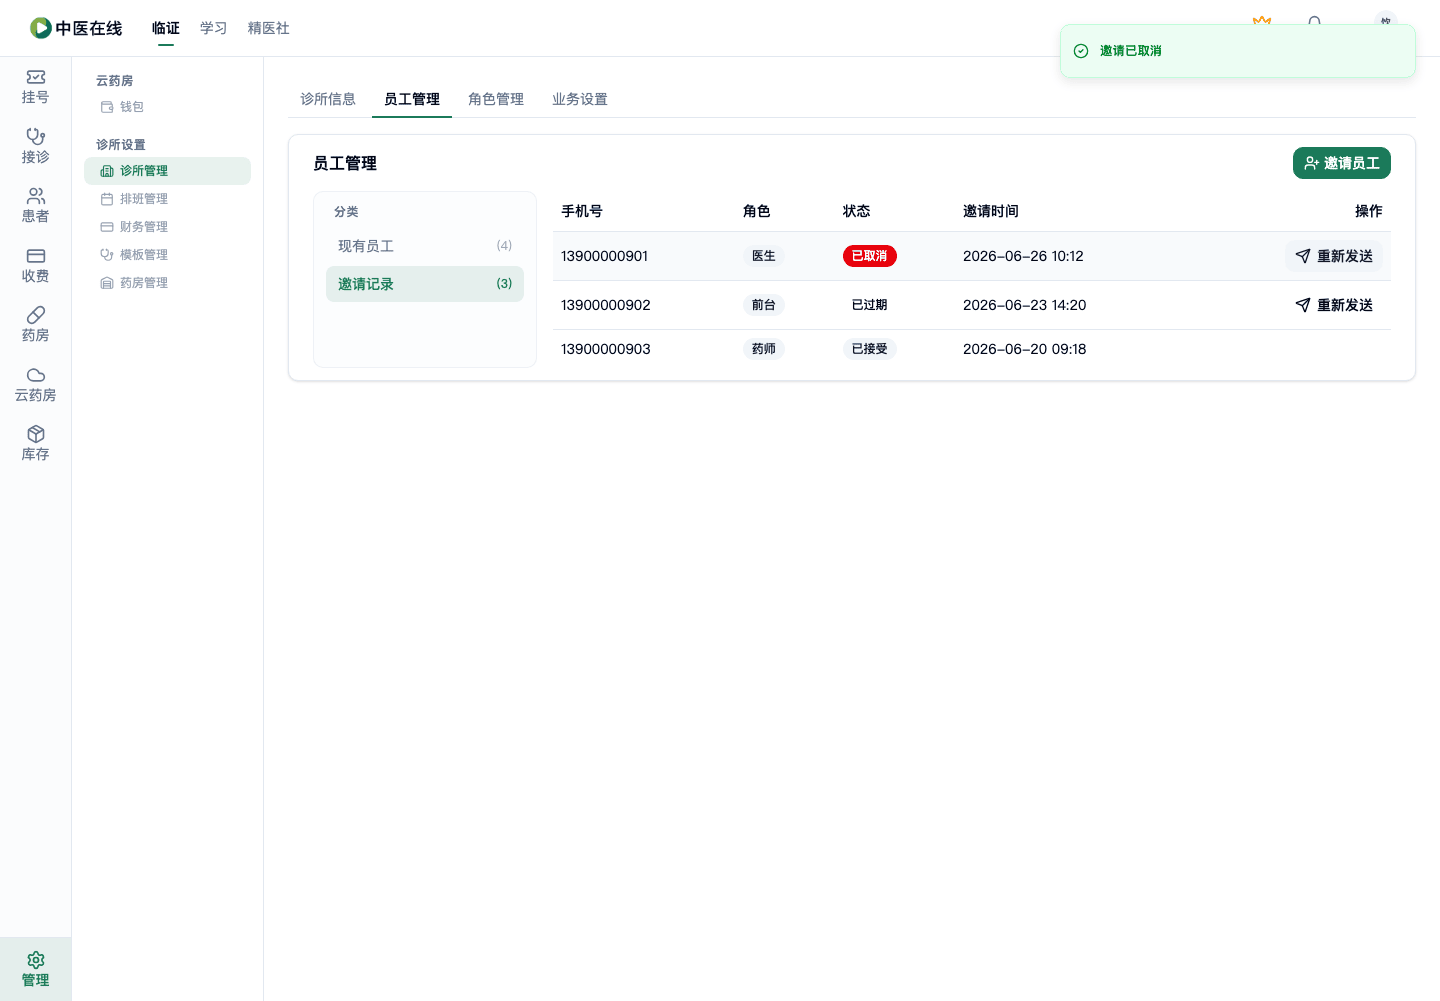The width and height of the screenshot is (1440, 1001).
Task: Resend invitation for 13900000902
Action: [1334, 305]
